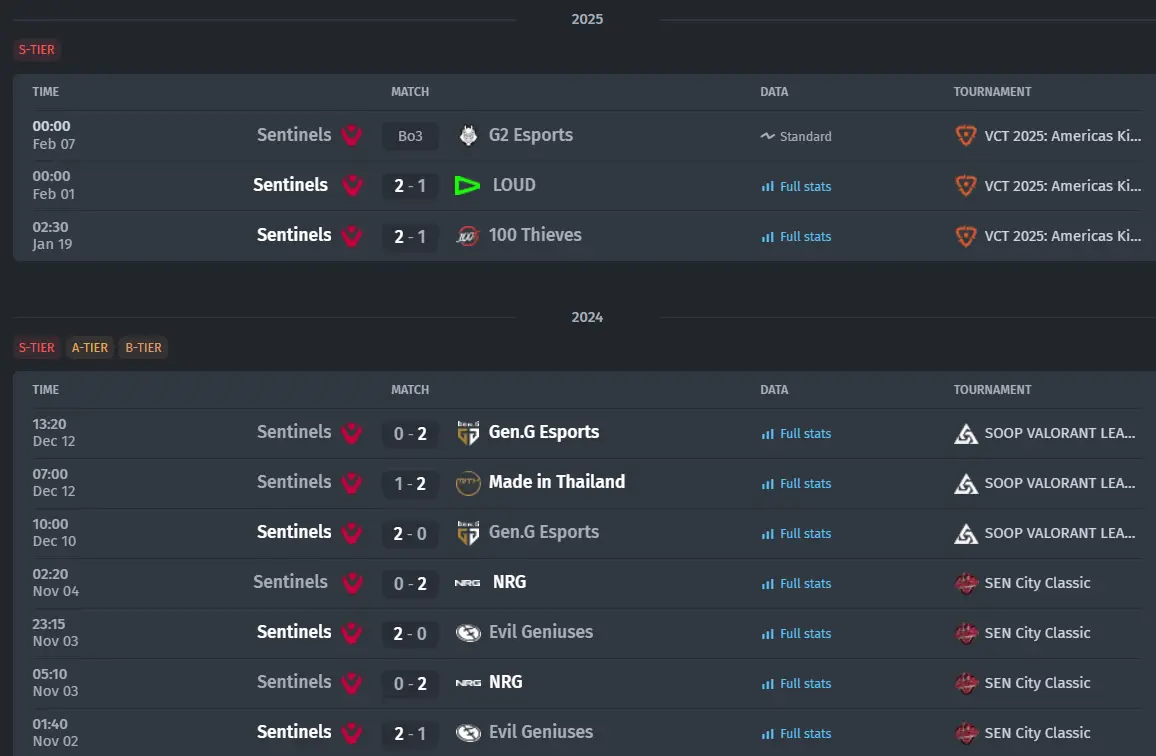Select the B-TIER tag

pyautogui.click(x=143, y=347)
